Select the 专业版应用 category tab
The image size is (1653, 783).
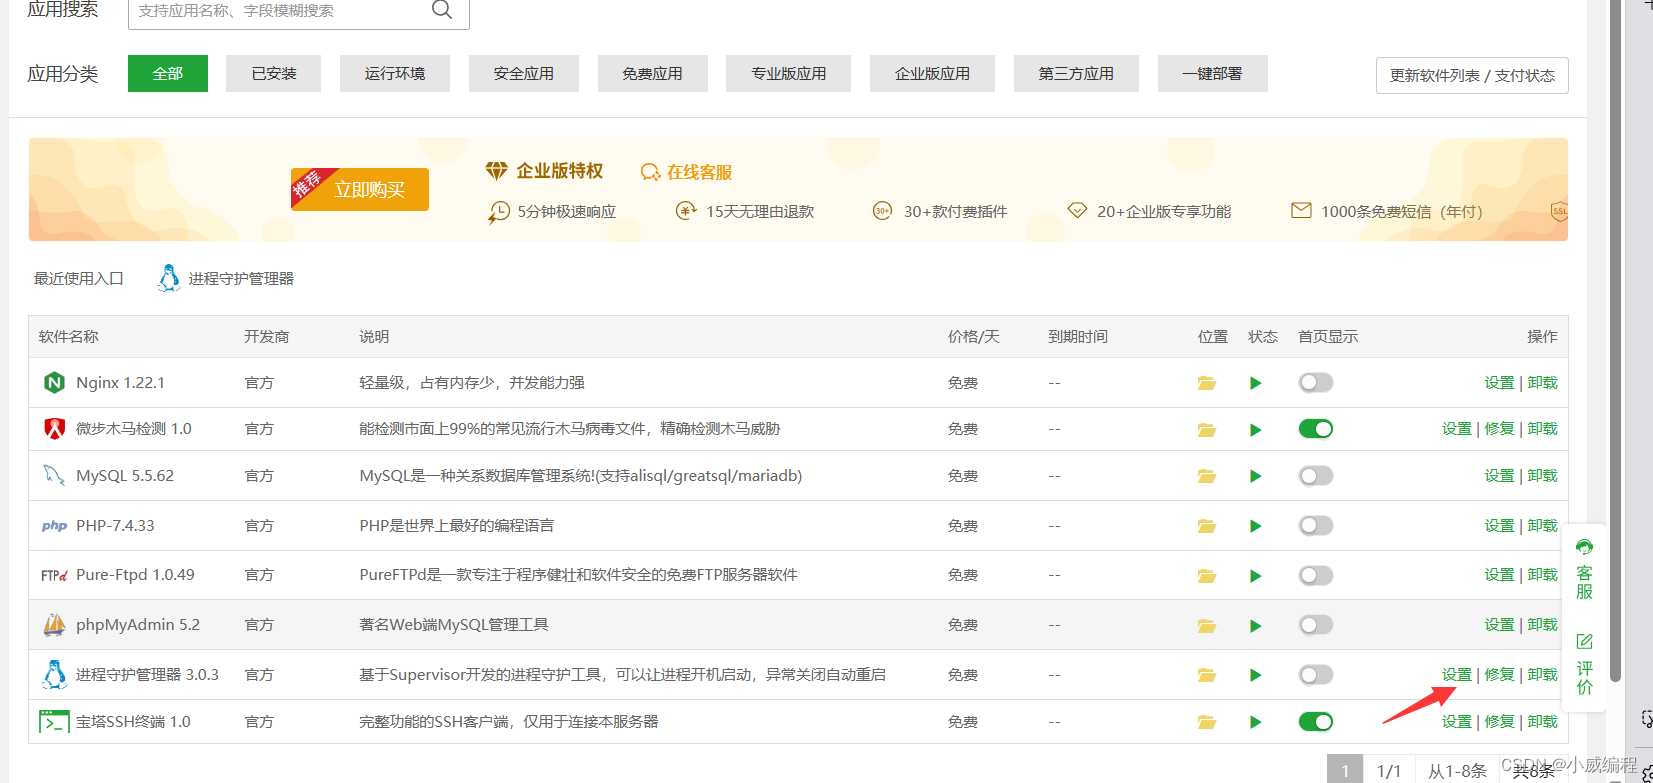789,73
